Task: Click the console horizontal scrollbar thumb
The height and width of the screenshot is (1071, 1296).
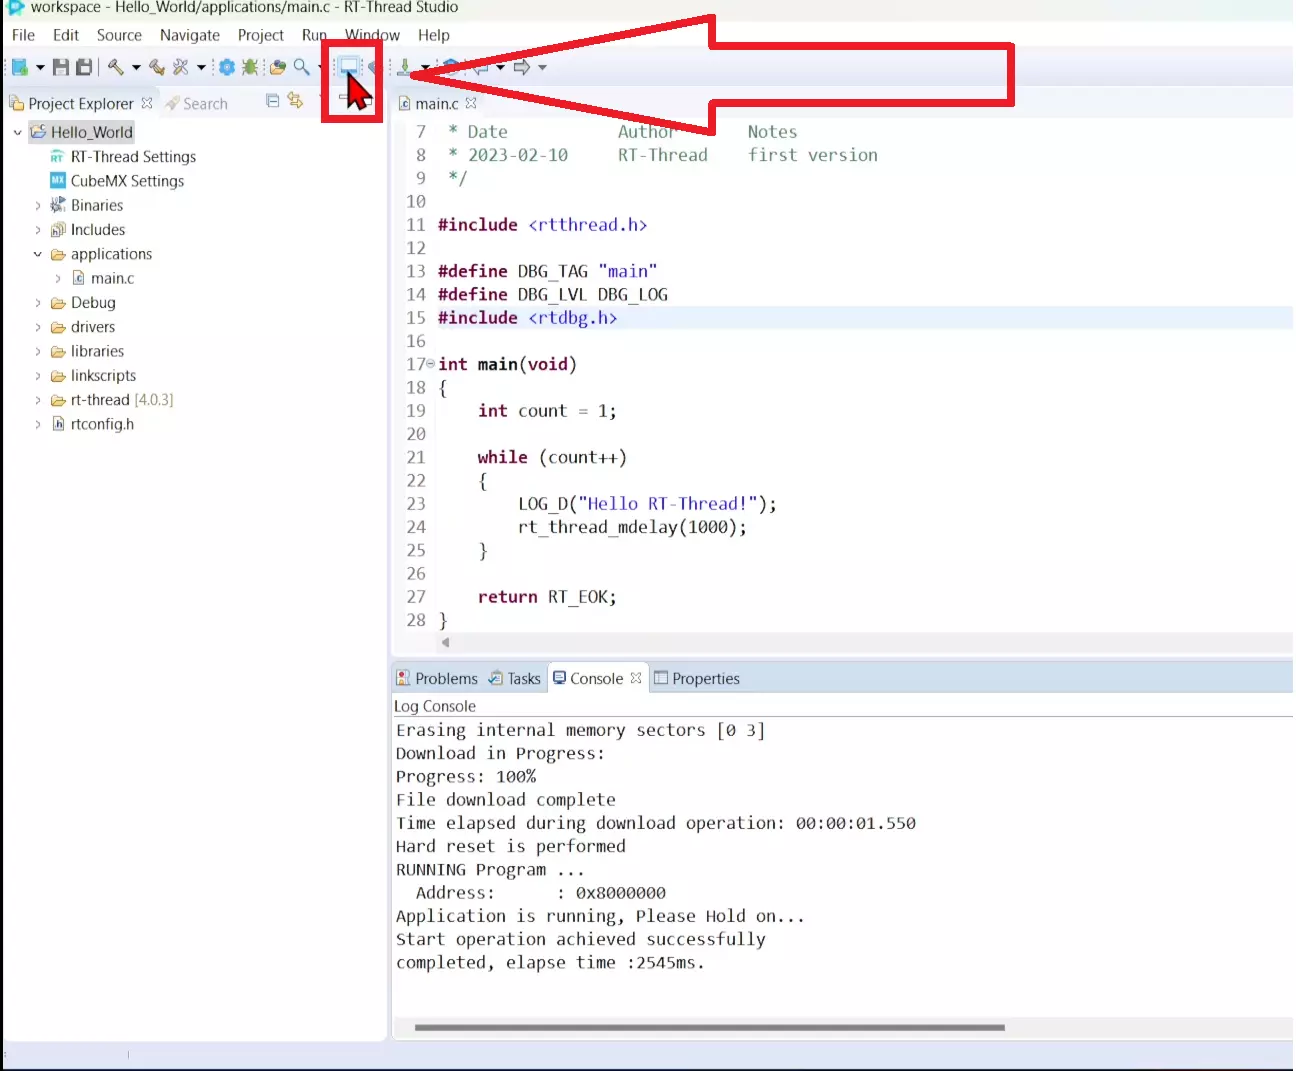Action: pos(709,1027)
